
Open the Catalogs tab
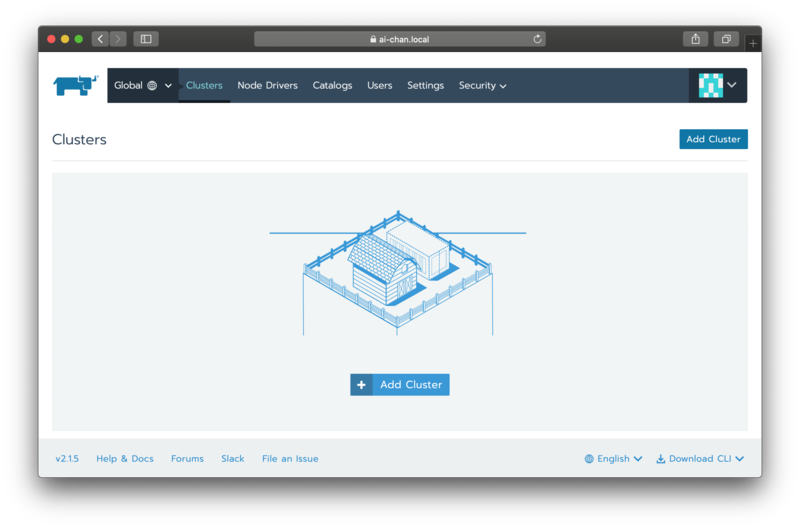pyautogui.click(x=332, y=85)
